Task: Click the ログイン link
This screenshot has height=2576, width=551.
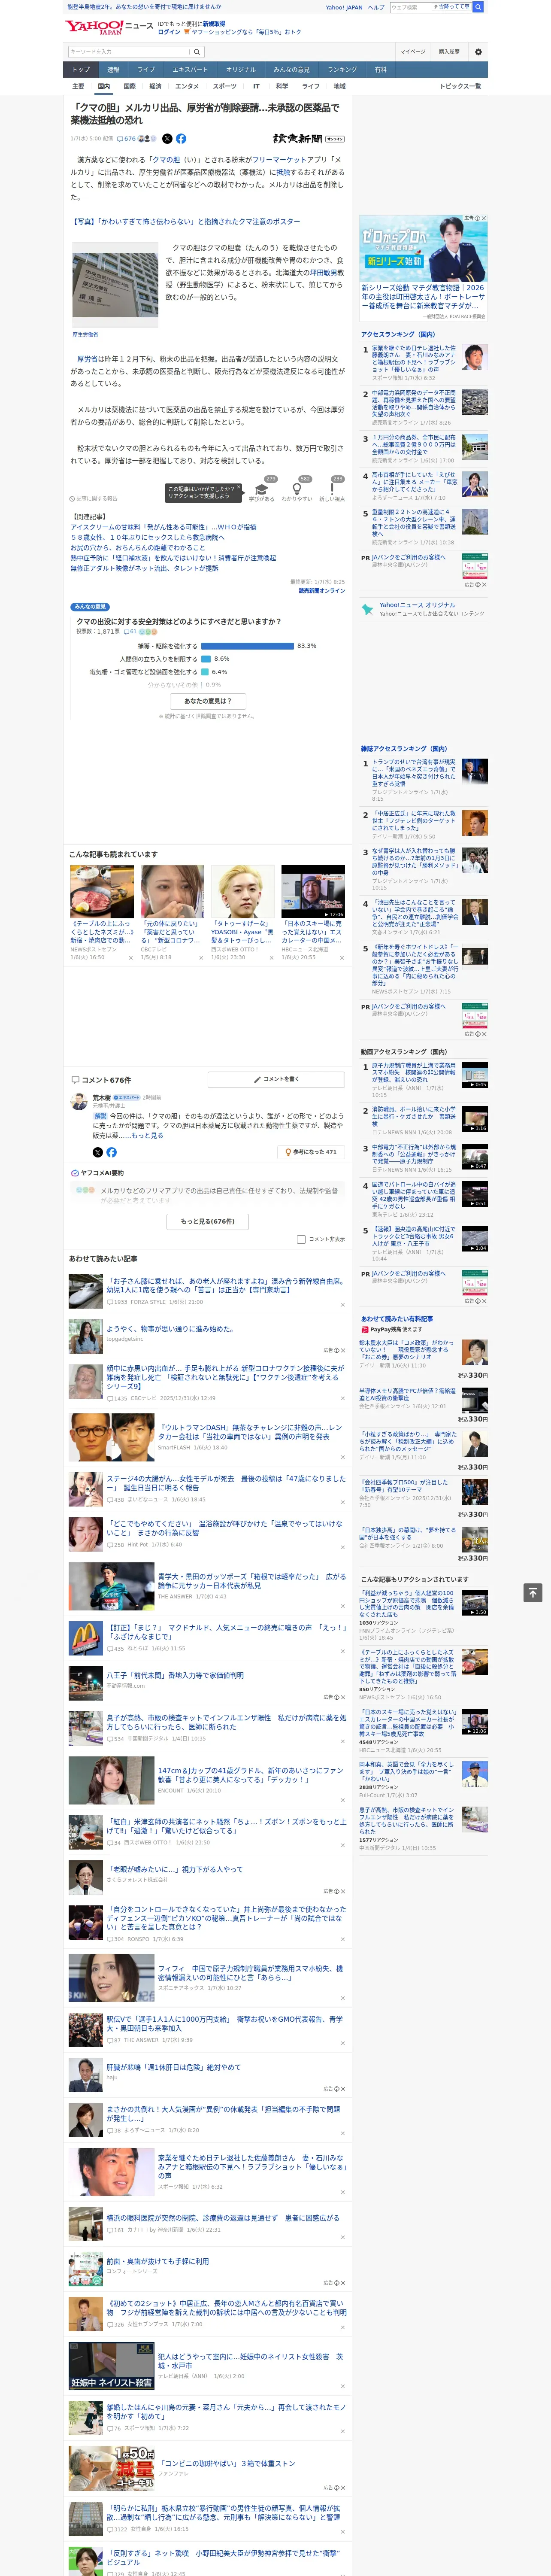Action: (x=169, y=32)
